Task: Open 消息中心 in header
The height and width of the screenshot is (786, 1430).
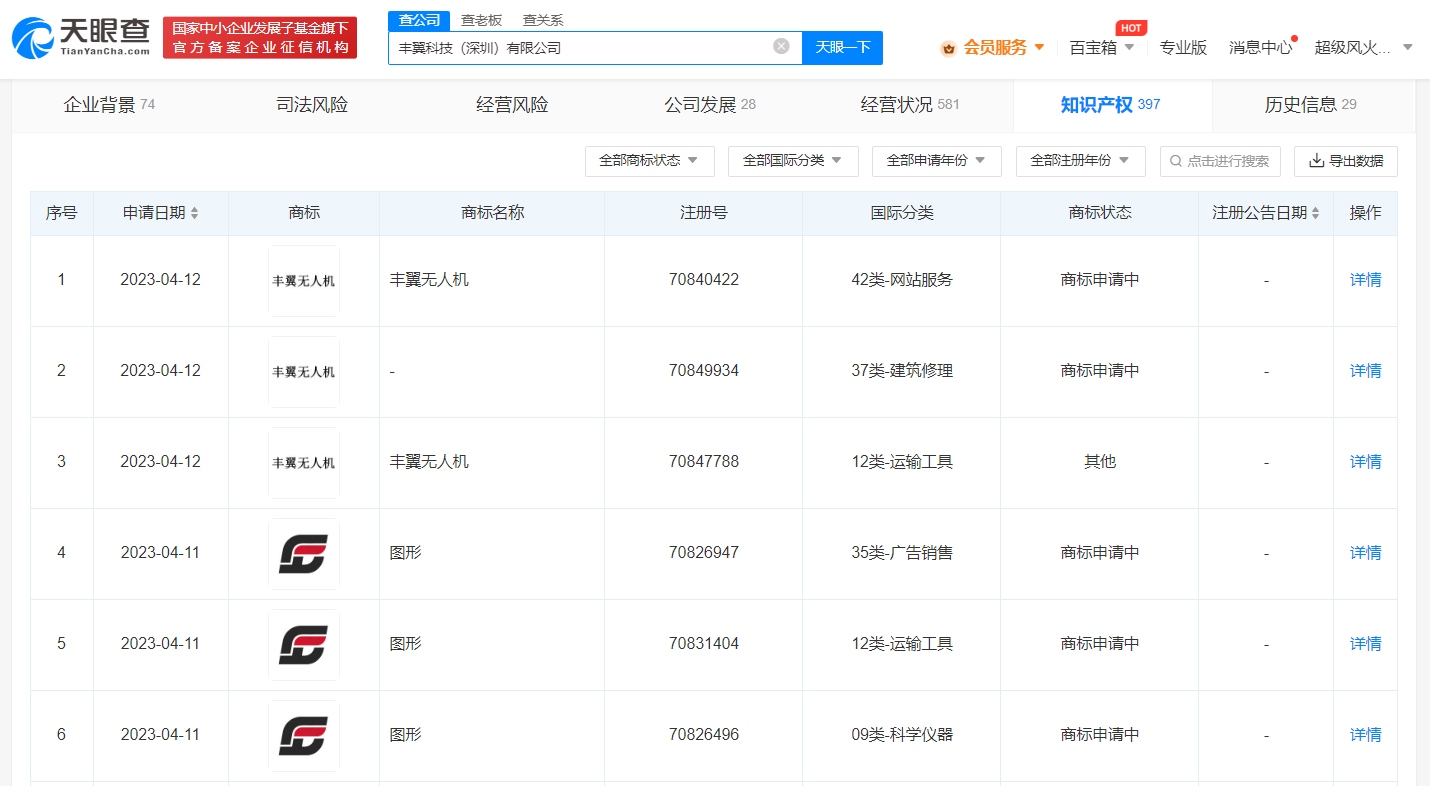Action: [1260, 48]
